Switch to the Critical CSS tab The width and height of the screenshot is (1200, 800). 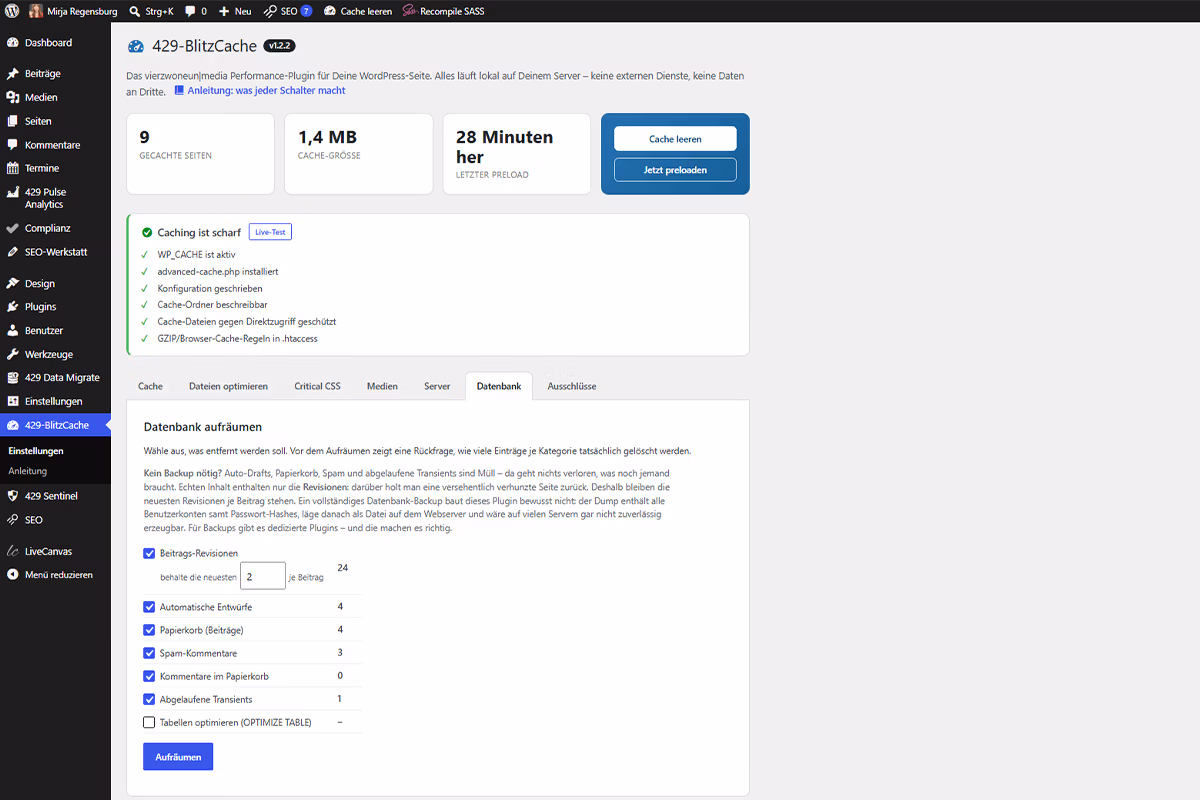(317, 386)
